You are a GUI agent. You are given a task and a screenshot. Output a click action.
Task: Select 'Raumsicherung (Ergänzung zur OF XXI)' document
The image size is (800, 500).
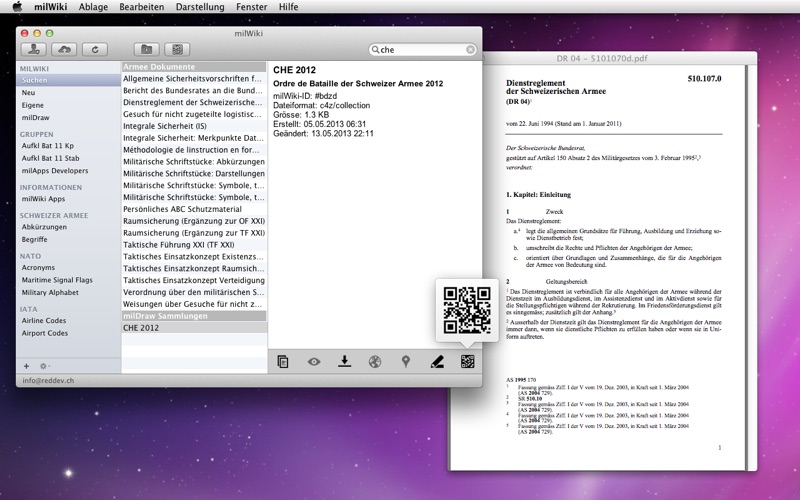click(194, 221)
